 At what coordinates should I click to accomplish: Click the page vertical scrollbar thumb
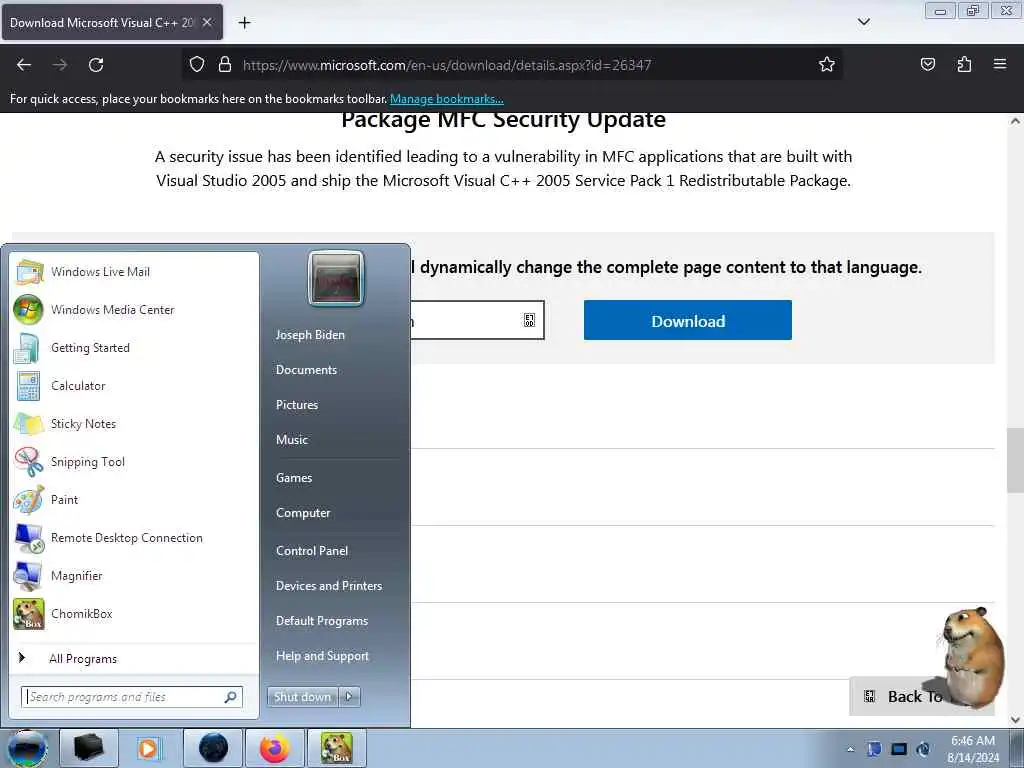1015,460
